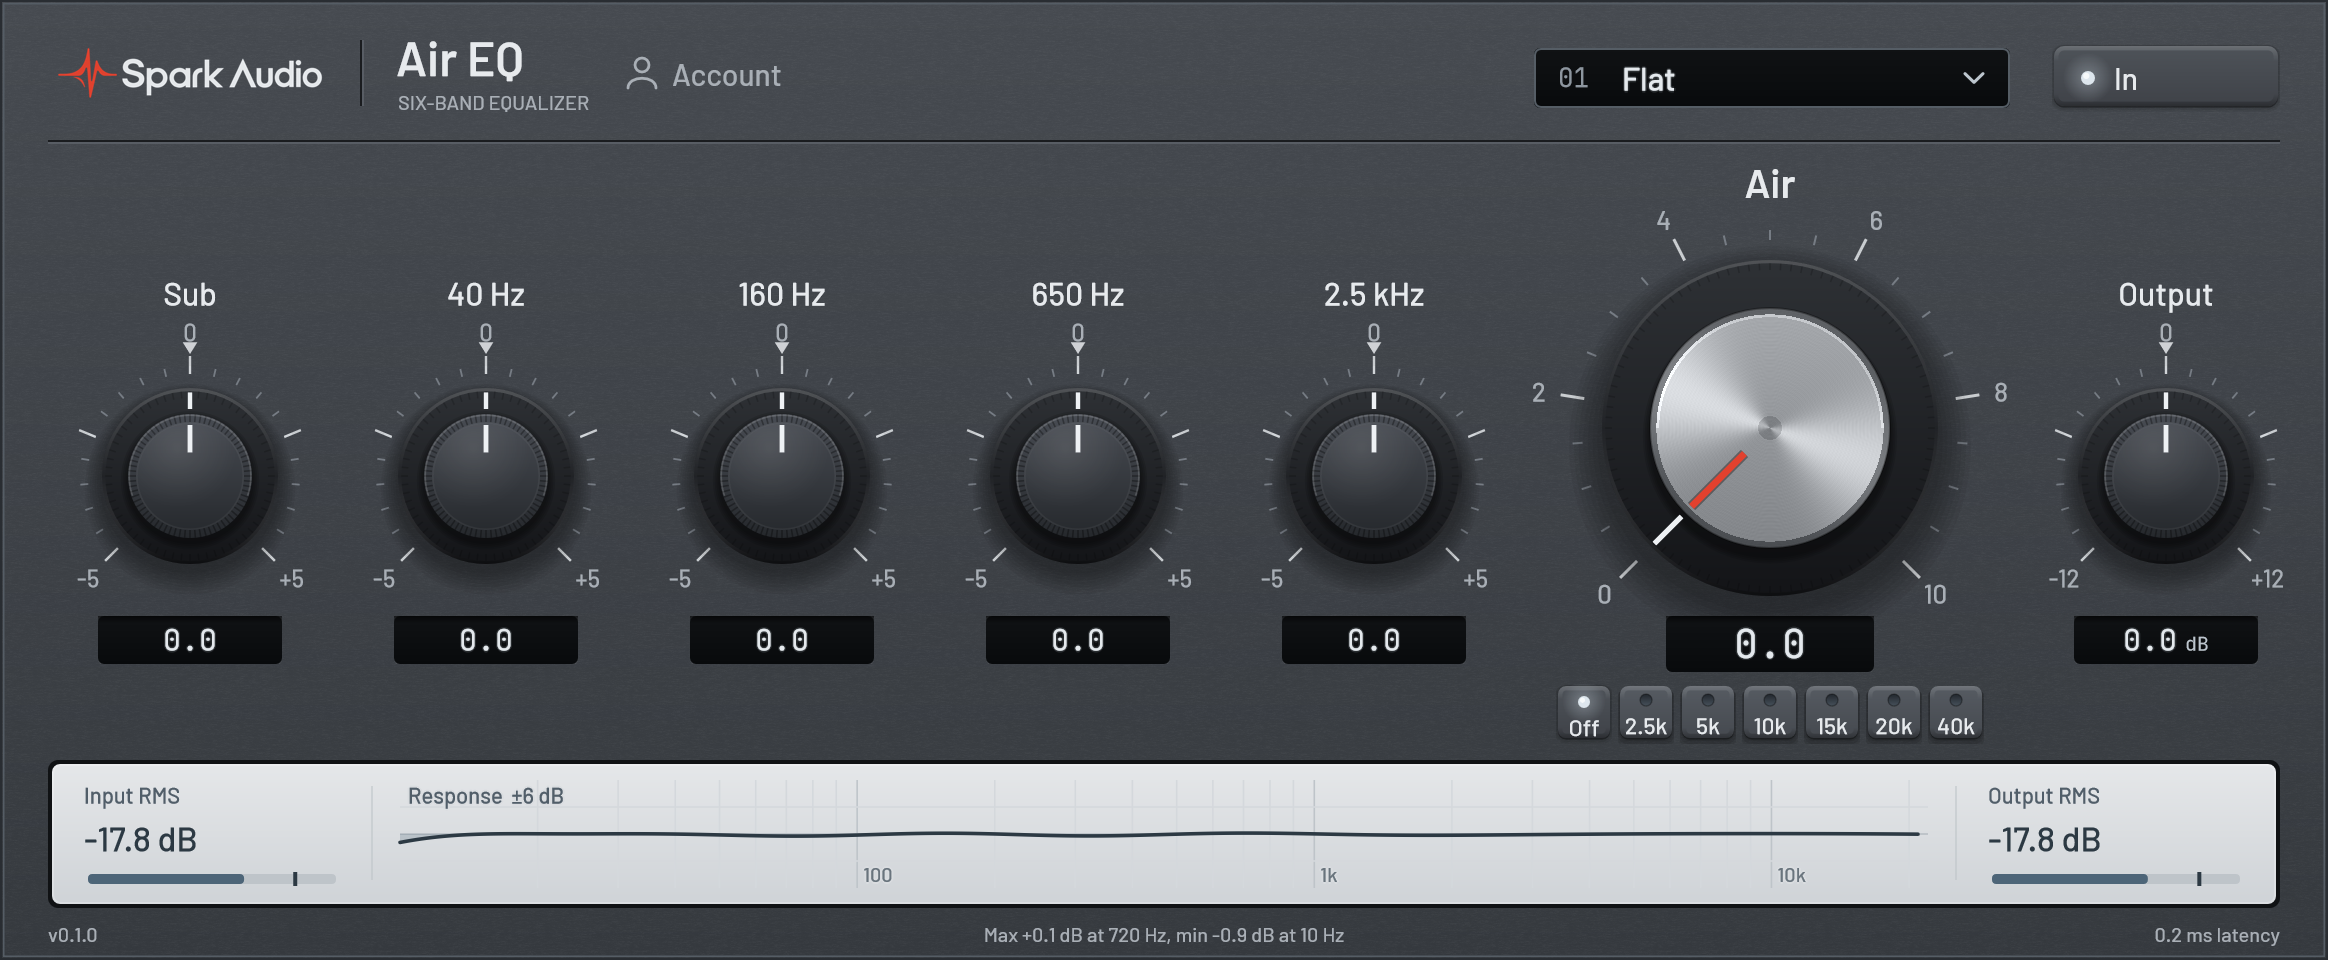Select the Off air frequency button
Screen dimensions: 2328x960
coord(1584,714)
